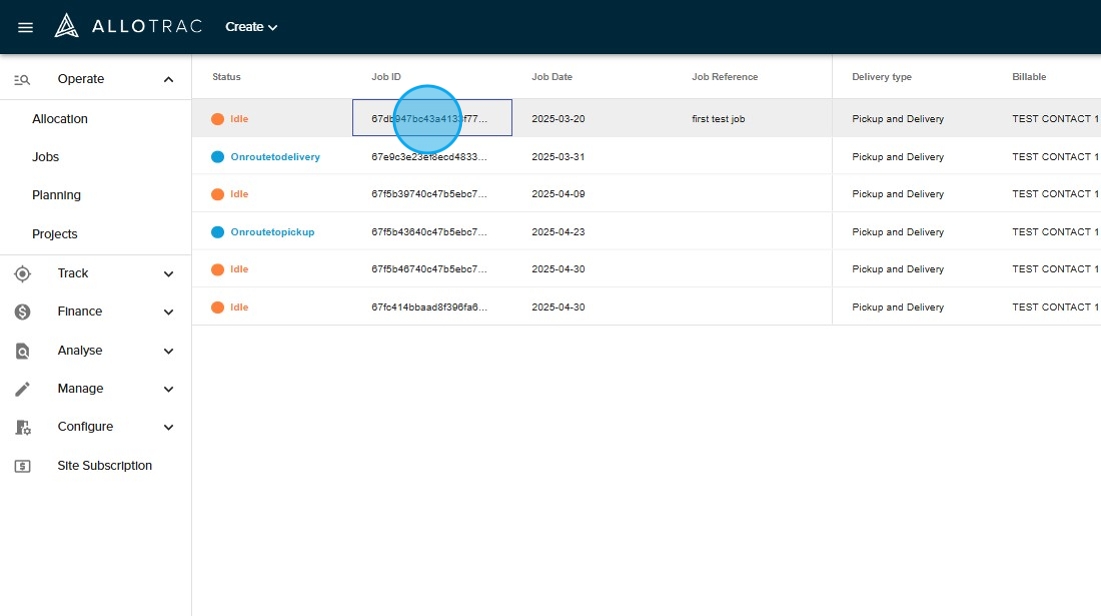Expand the Track section chevron

(x=168, y=274)
